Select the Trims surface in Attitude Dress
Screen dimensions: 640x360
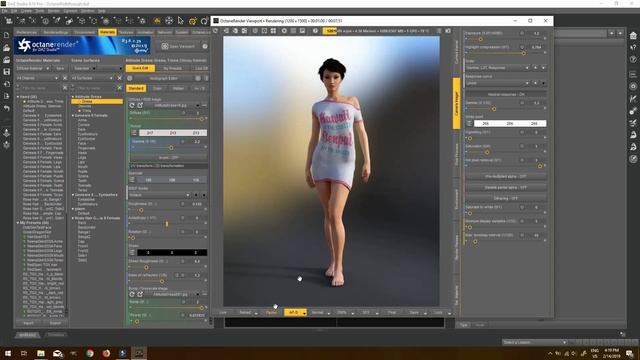(x=87, y=111)
